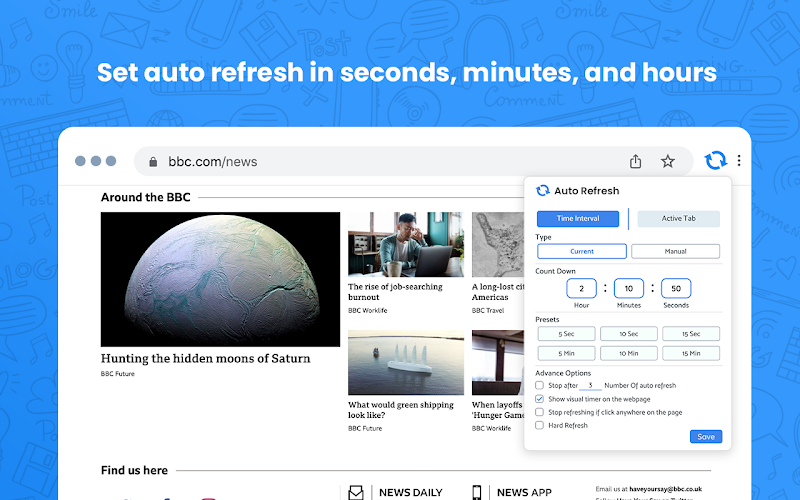Click the NEWS DAILY link
This screenshot has width=800, height=500.
coord(411,492)
